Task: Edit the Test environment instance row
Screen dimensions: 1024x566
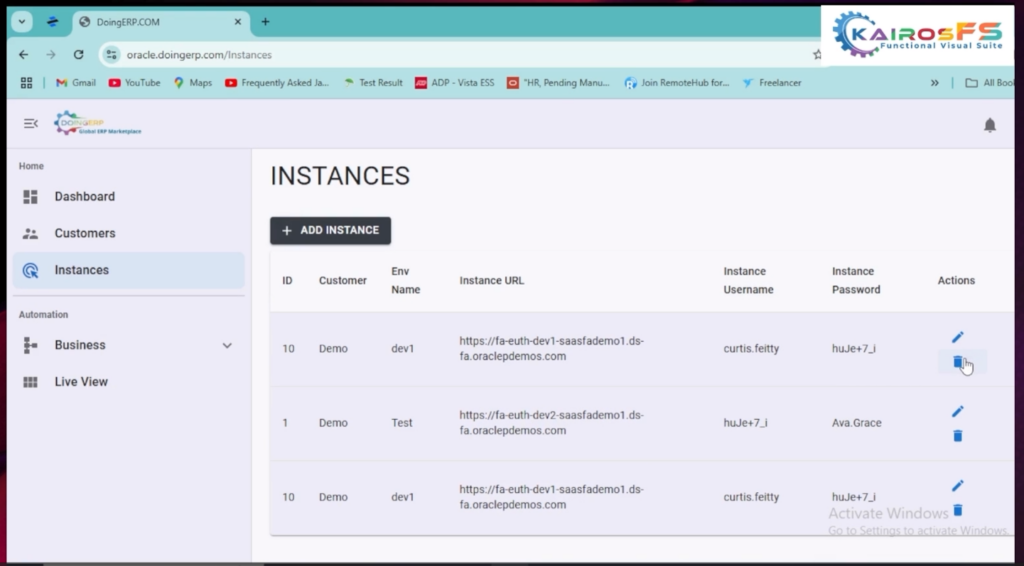Action: click(x=957, y=411)
